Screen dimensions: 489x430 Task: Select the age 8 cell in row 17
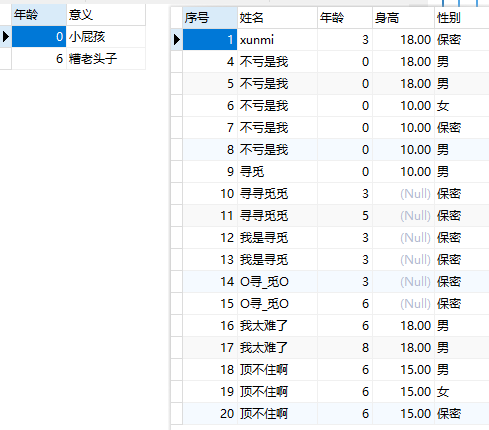[x=345, y=348]
